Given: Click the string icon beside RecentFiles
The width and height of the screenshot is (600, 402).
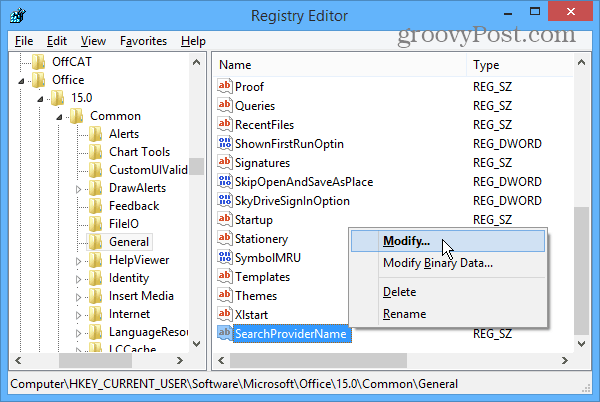Looking at the screenshot, I should 225,124.
